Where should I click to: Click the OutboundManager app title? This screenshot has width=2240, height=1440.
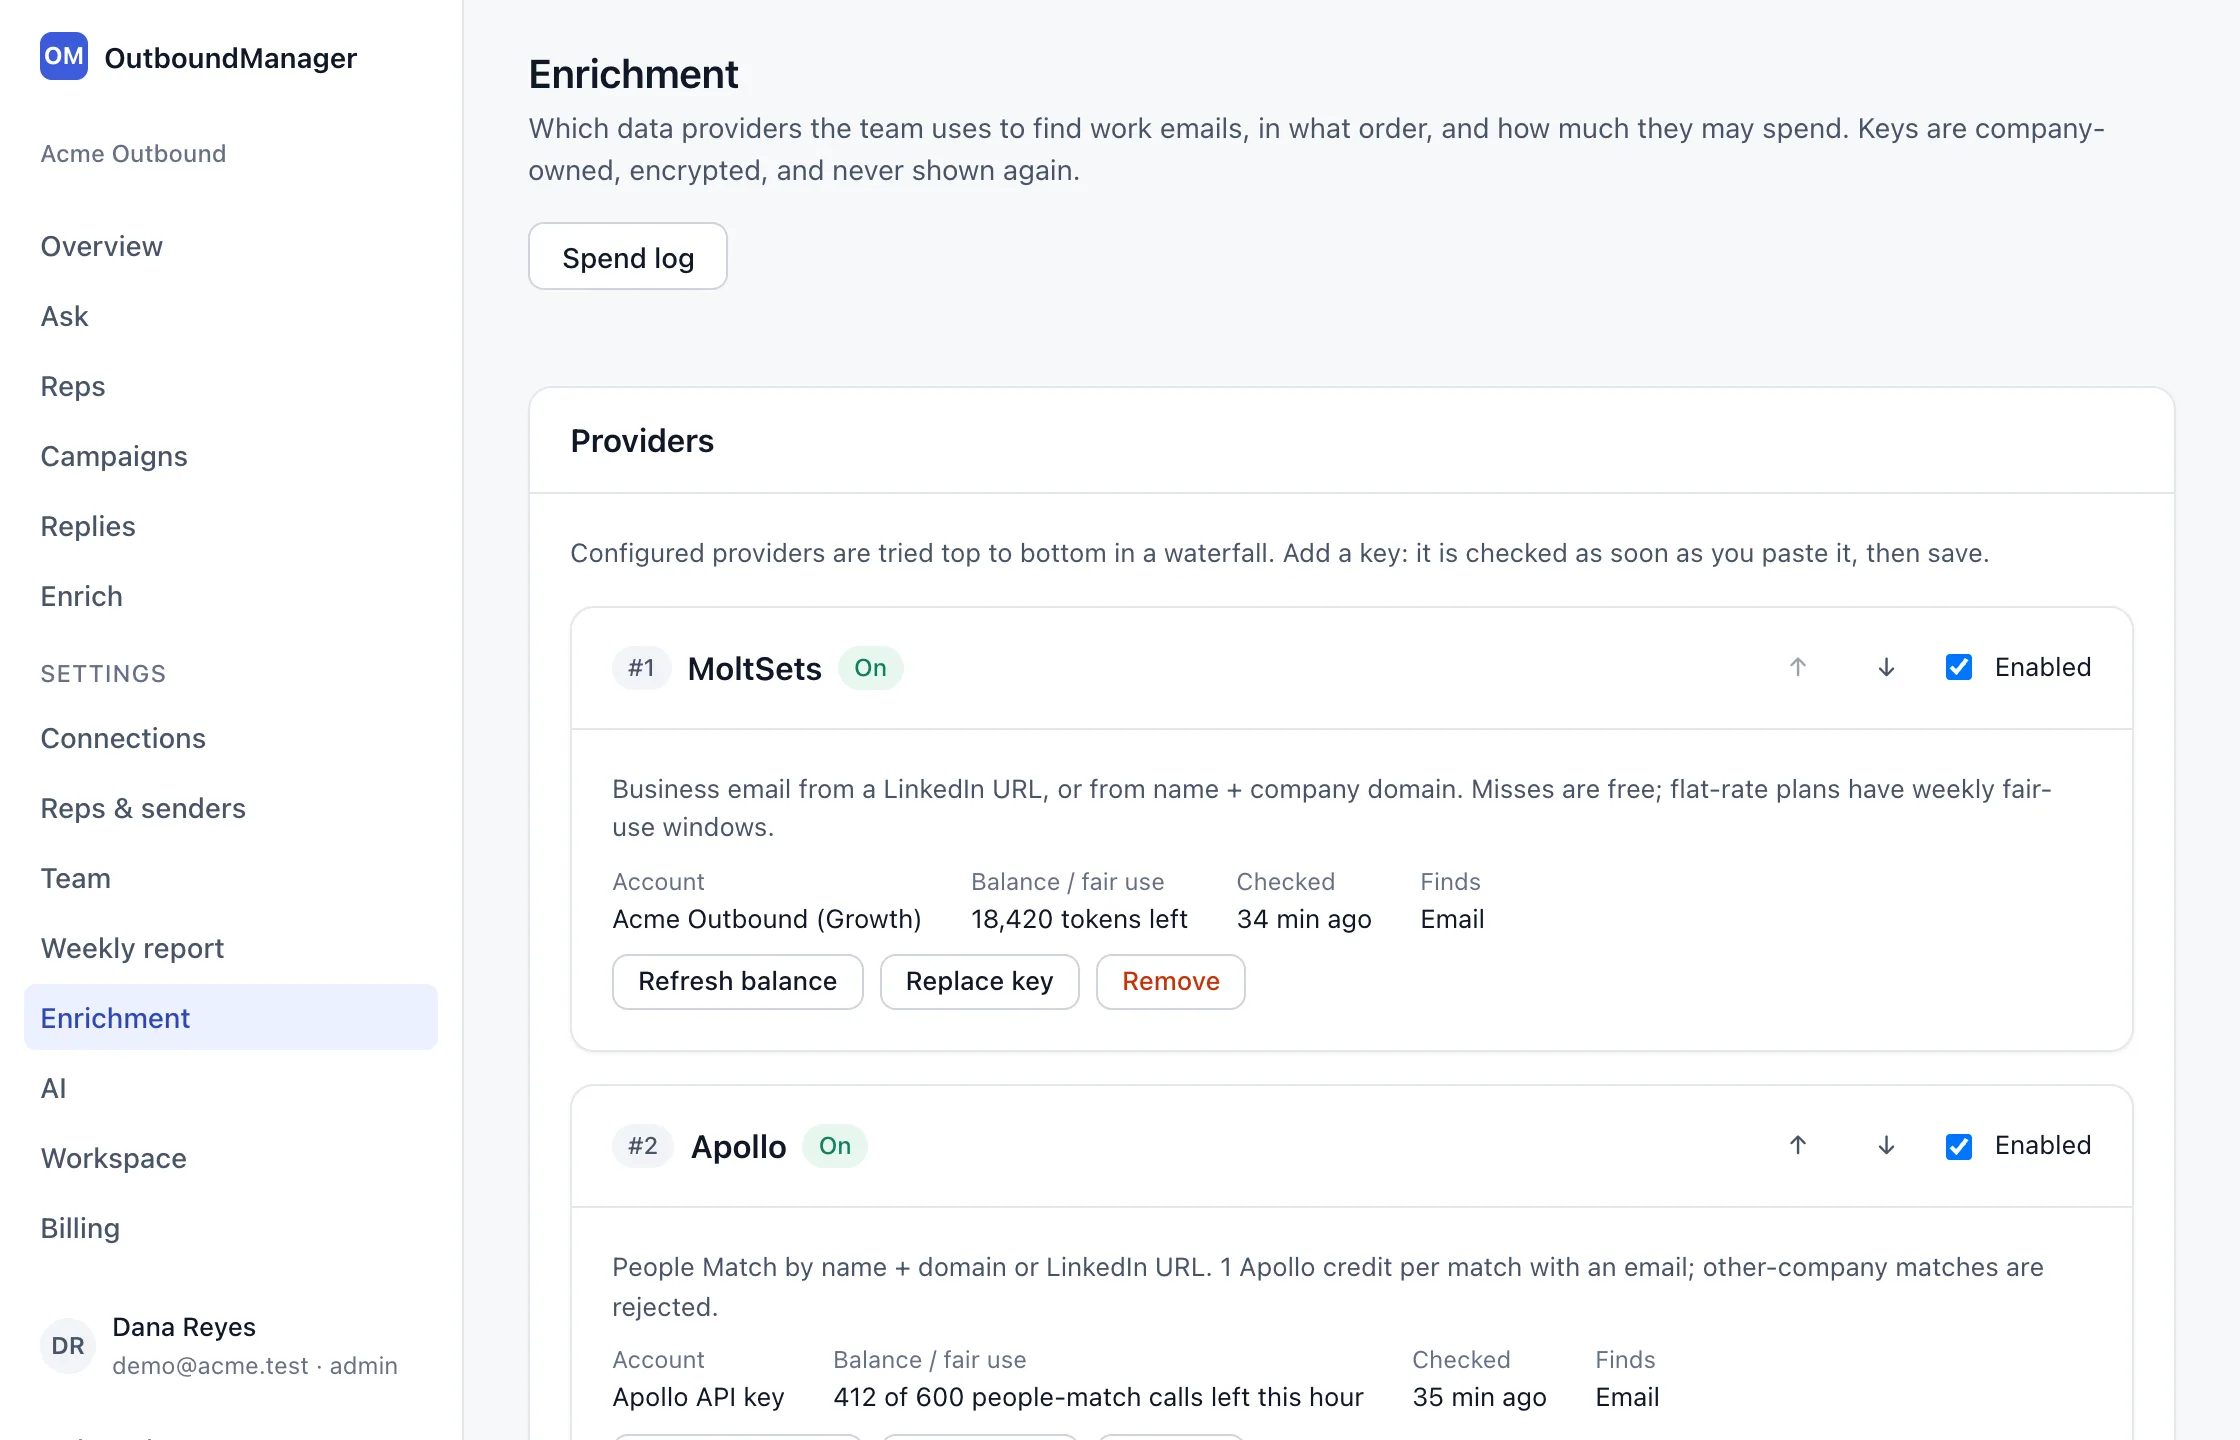click(x=231, y=58)
